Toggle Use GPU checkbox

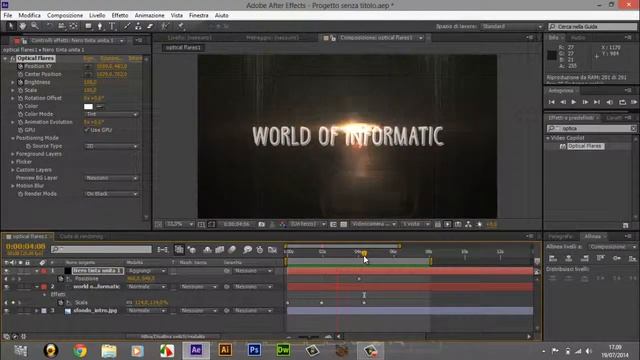(86, 130)
